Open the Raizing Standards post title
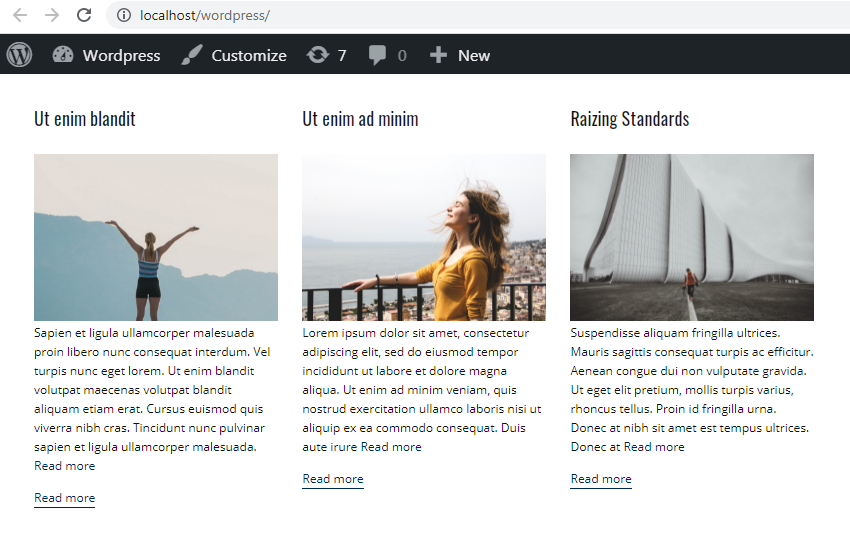850x535 pixels. (x=629, y=119)
